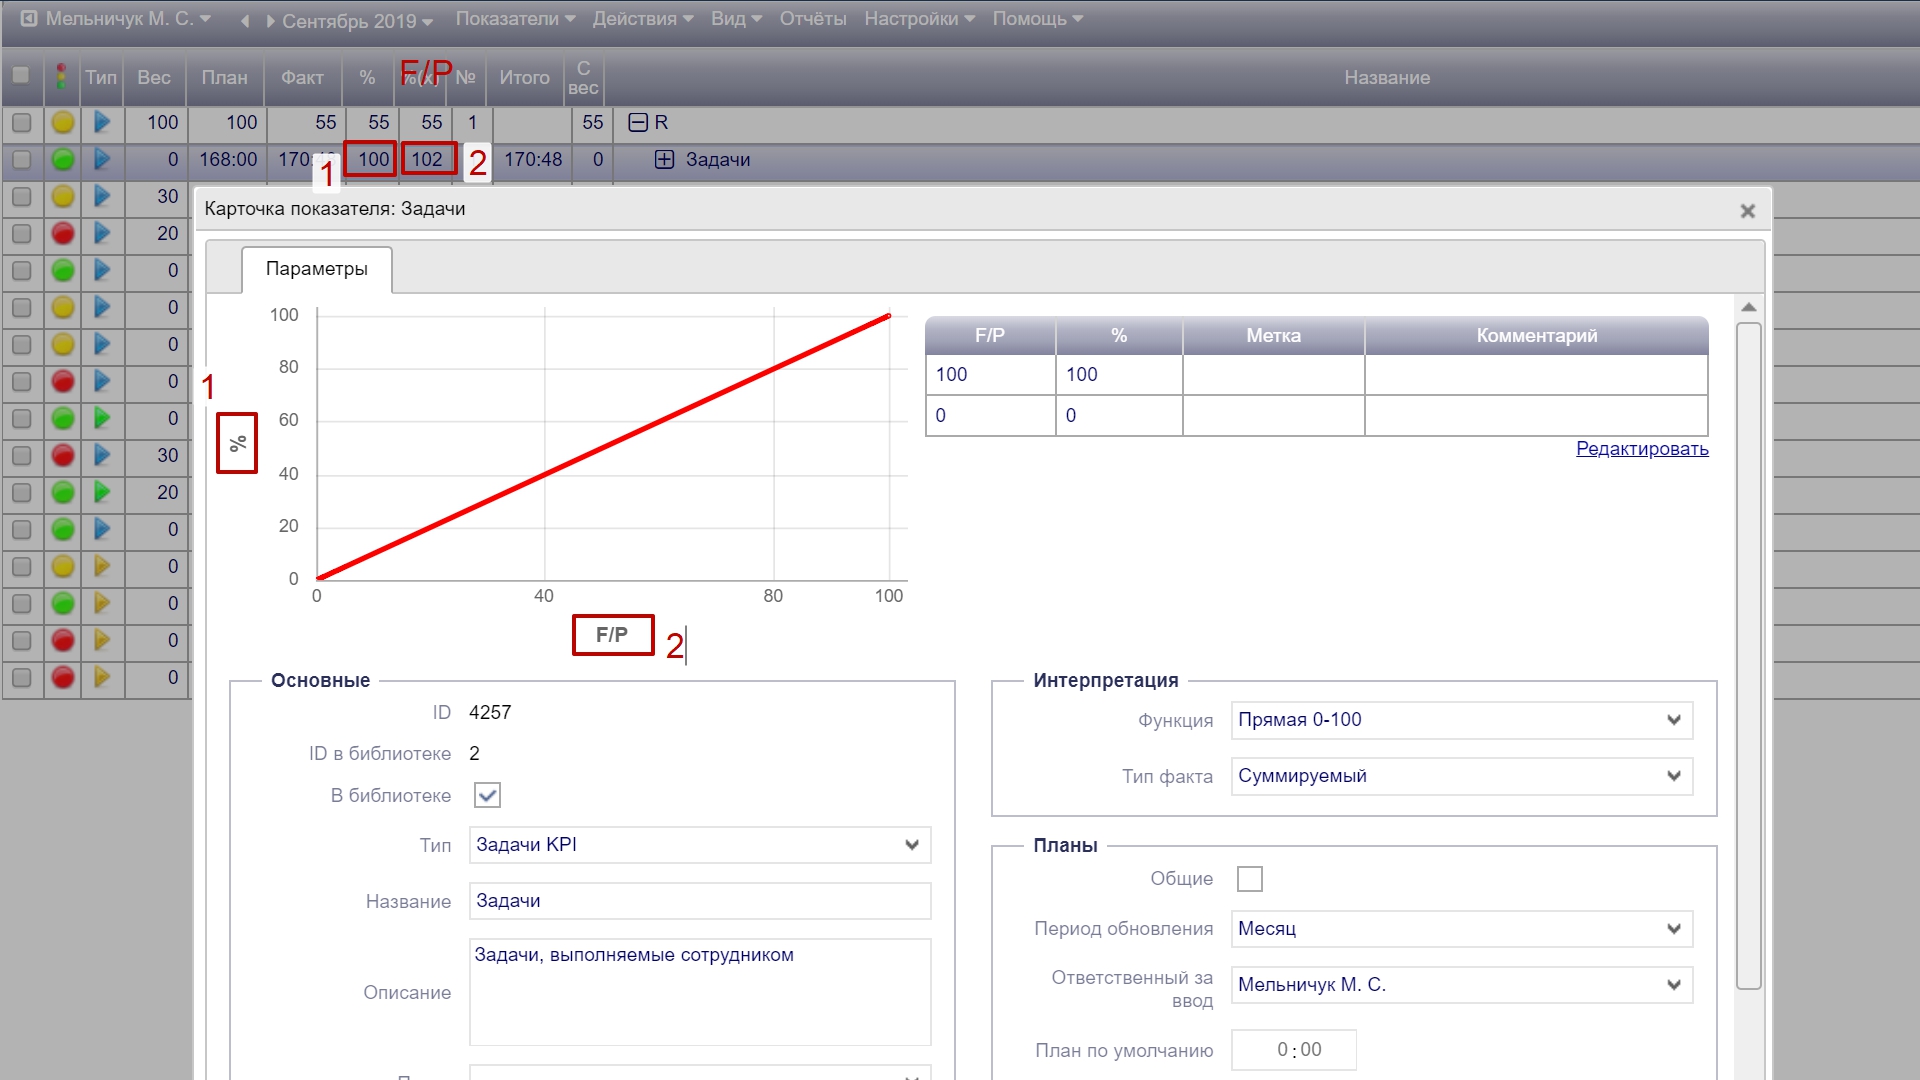Switch to the Параметры tab
The image size is (1920, 1080).
tap(316, 269)
